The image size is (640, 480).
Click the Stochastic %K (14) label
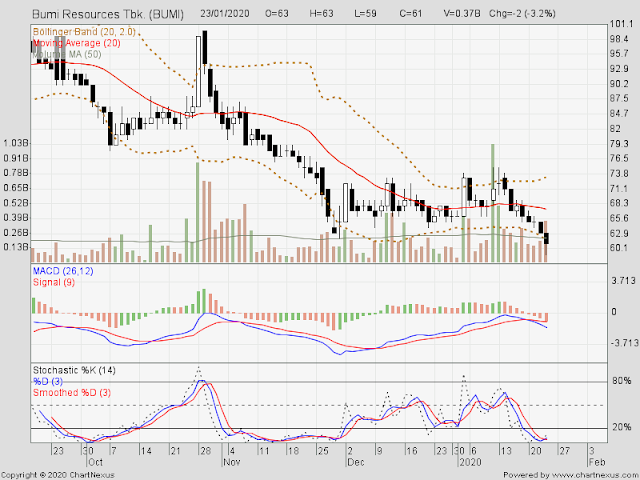pyautogui.click(x=74, y=370)
